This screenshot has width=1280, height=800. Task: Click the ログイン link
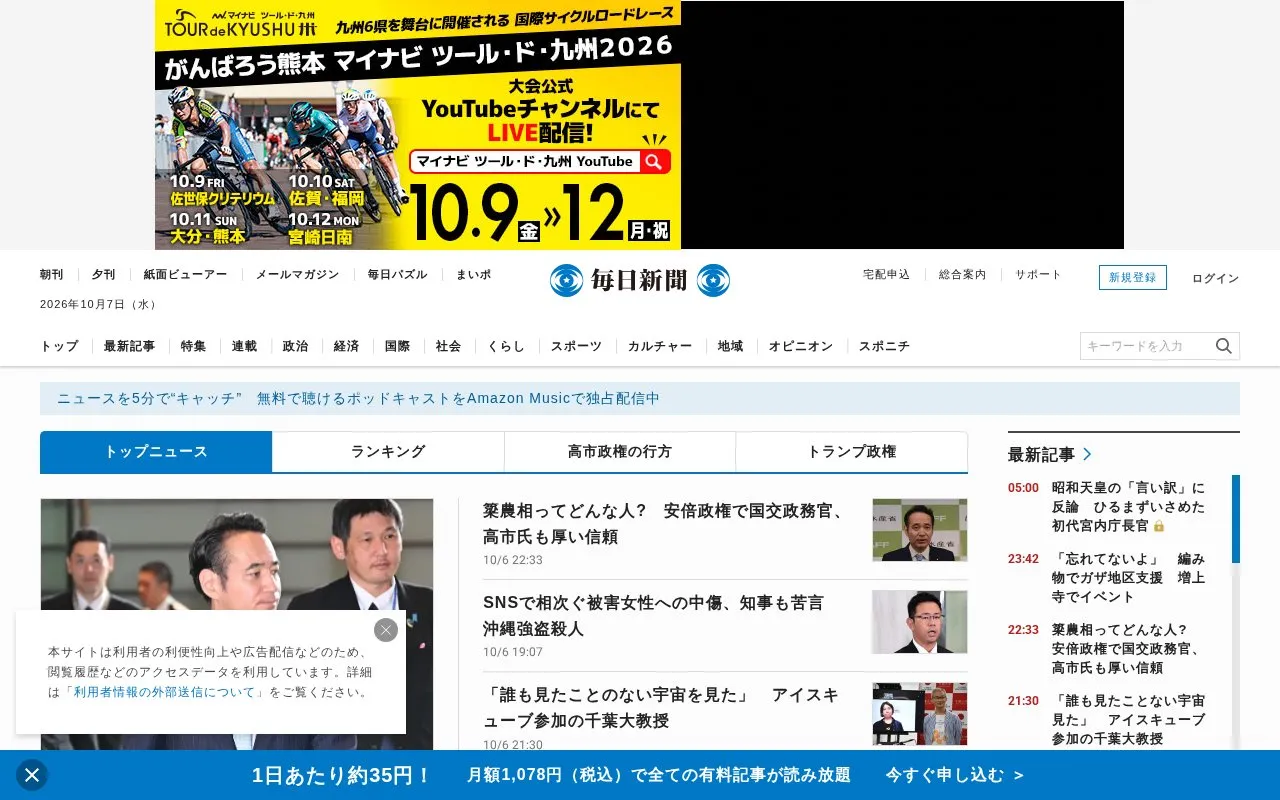[1215, 279]
